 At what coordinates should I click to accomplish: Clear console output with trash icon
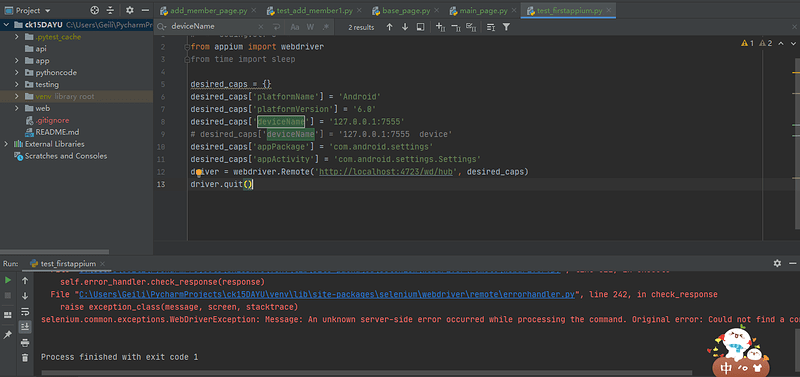[x=24, y=358]
